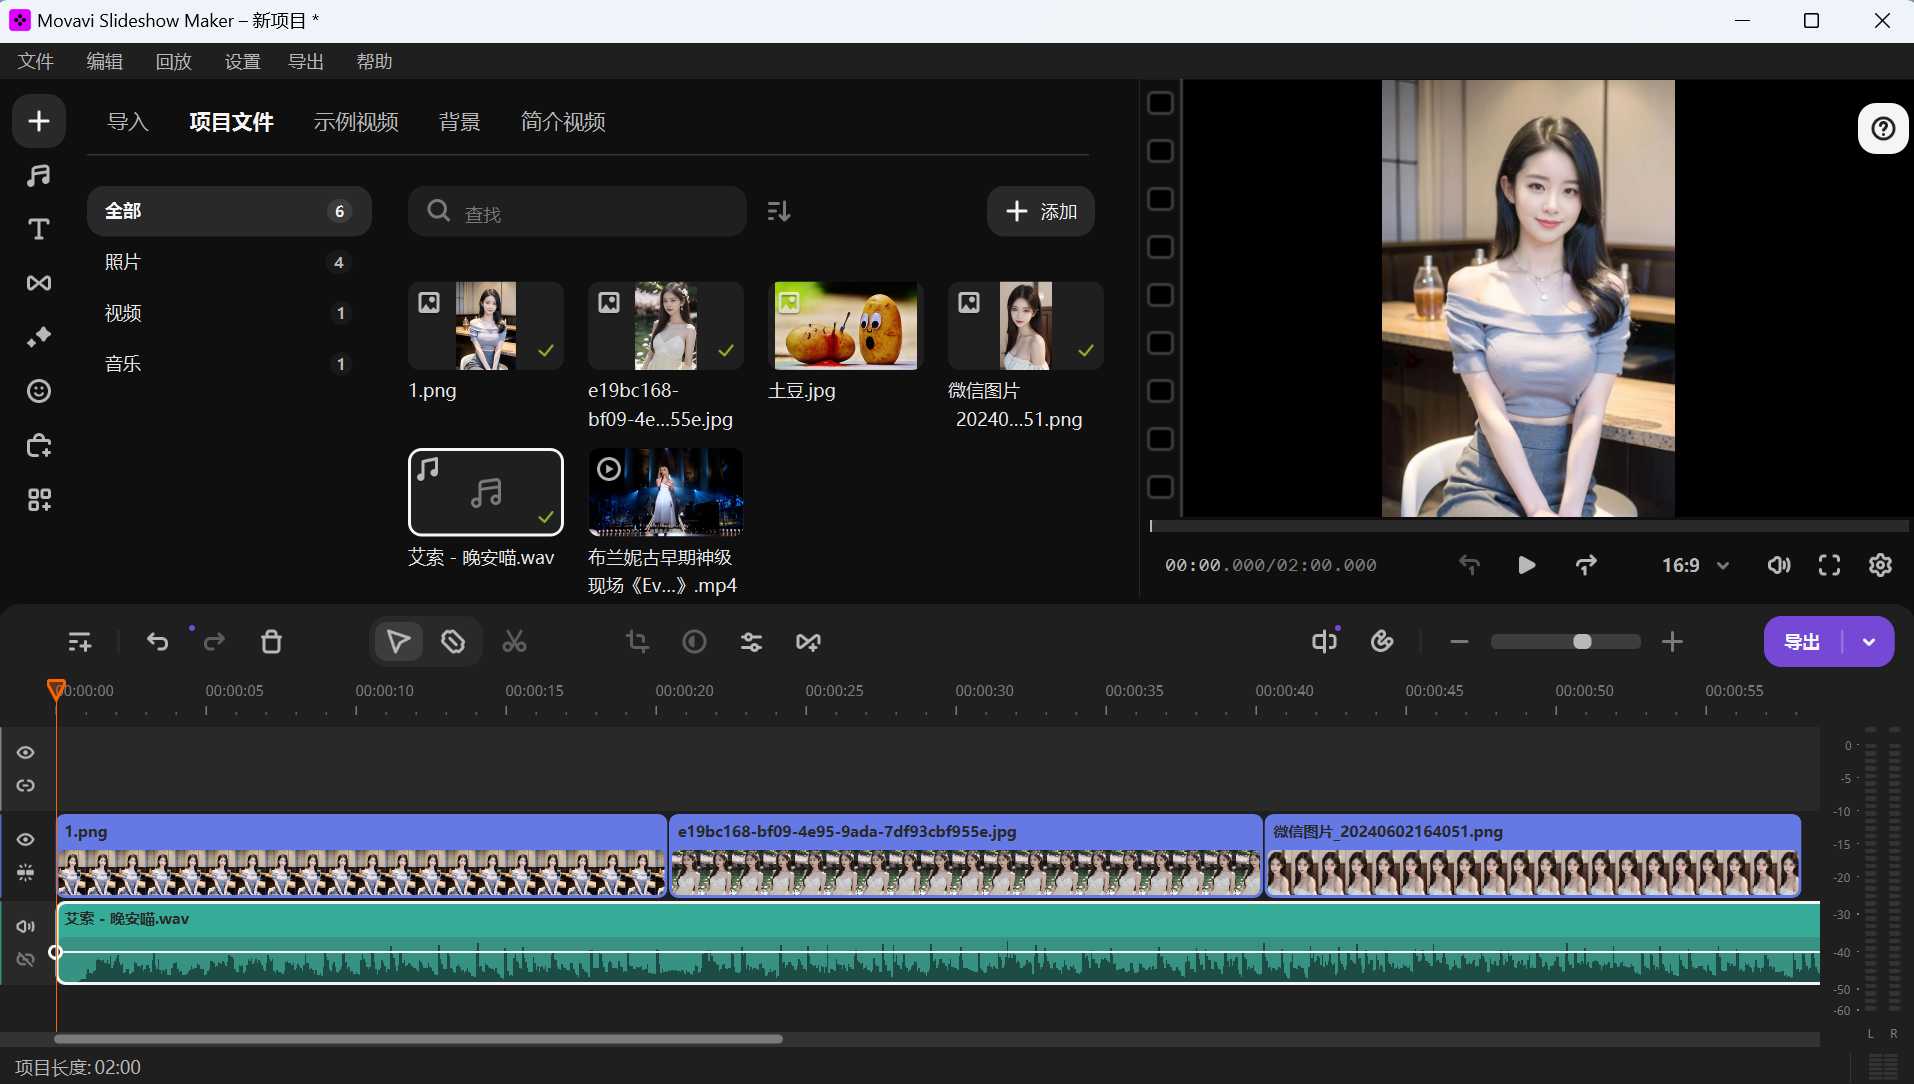This screenshot has height=1084, width=1914.
Task: Delete selected clip with trash icon
Action: click(271, 642)
